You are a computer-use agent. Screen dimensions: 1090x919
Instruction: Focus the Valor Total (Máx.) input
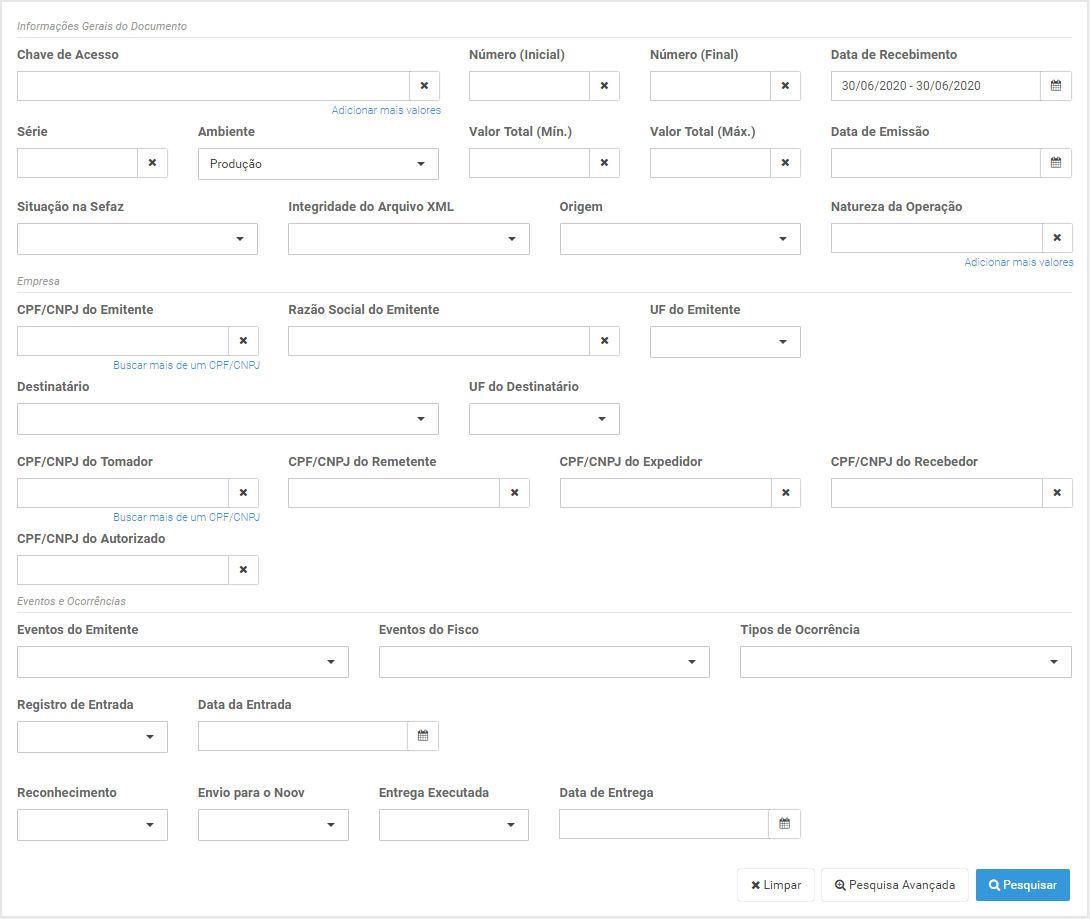710,163
